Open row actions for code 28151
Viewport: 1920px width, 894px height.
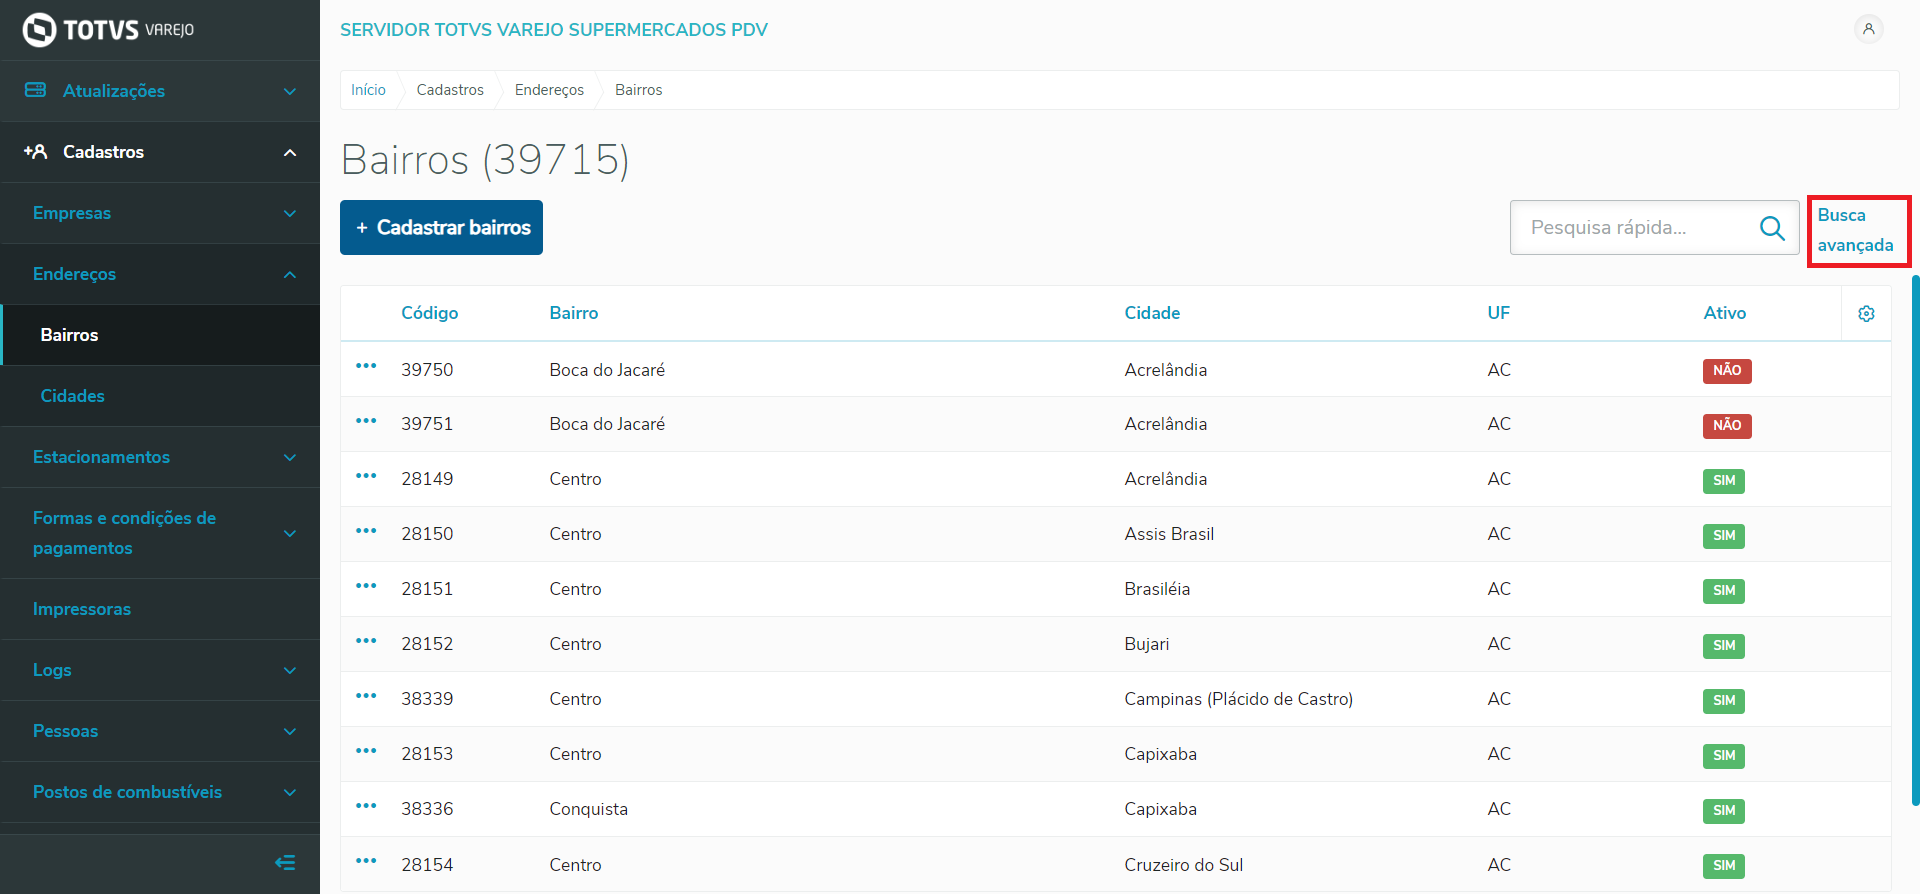tap(366, 586)
